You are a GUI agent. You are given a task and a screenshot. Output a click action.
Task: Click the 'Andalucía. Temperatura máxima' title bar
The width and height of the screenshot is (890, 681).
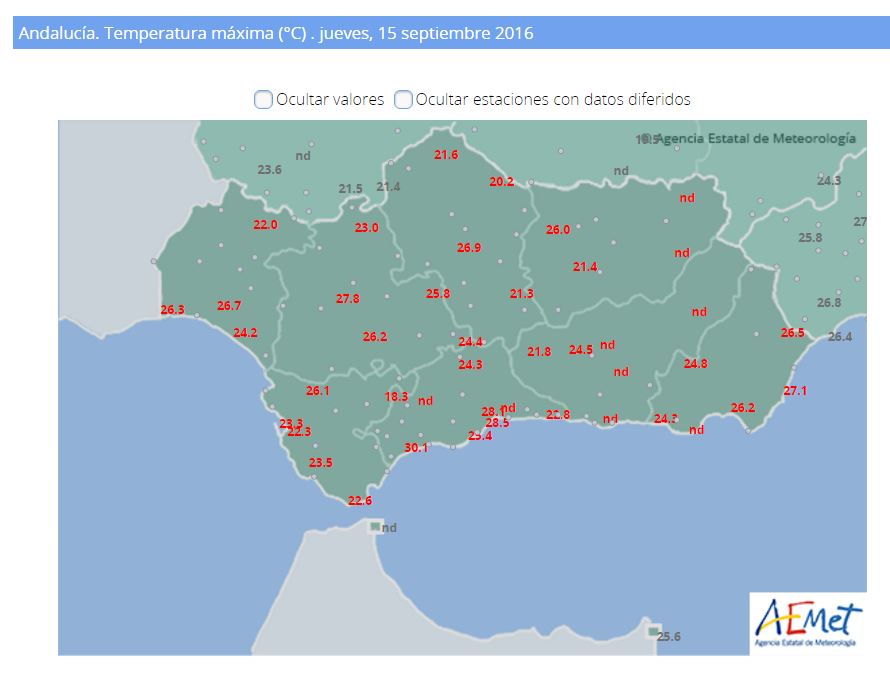445,33
